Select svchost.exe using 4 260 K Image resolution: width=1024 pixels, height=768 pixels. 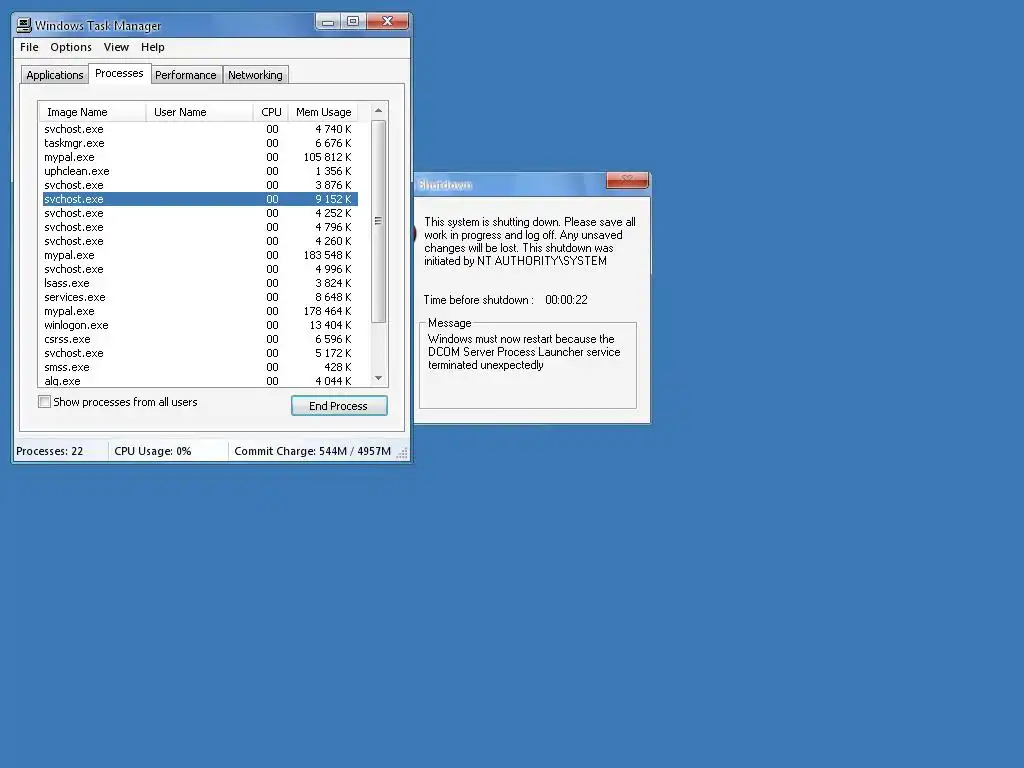point(200,241)
